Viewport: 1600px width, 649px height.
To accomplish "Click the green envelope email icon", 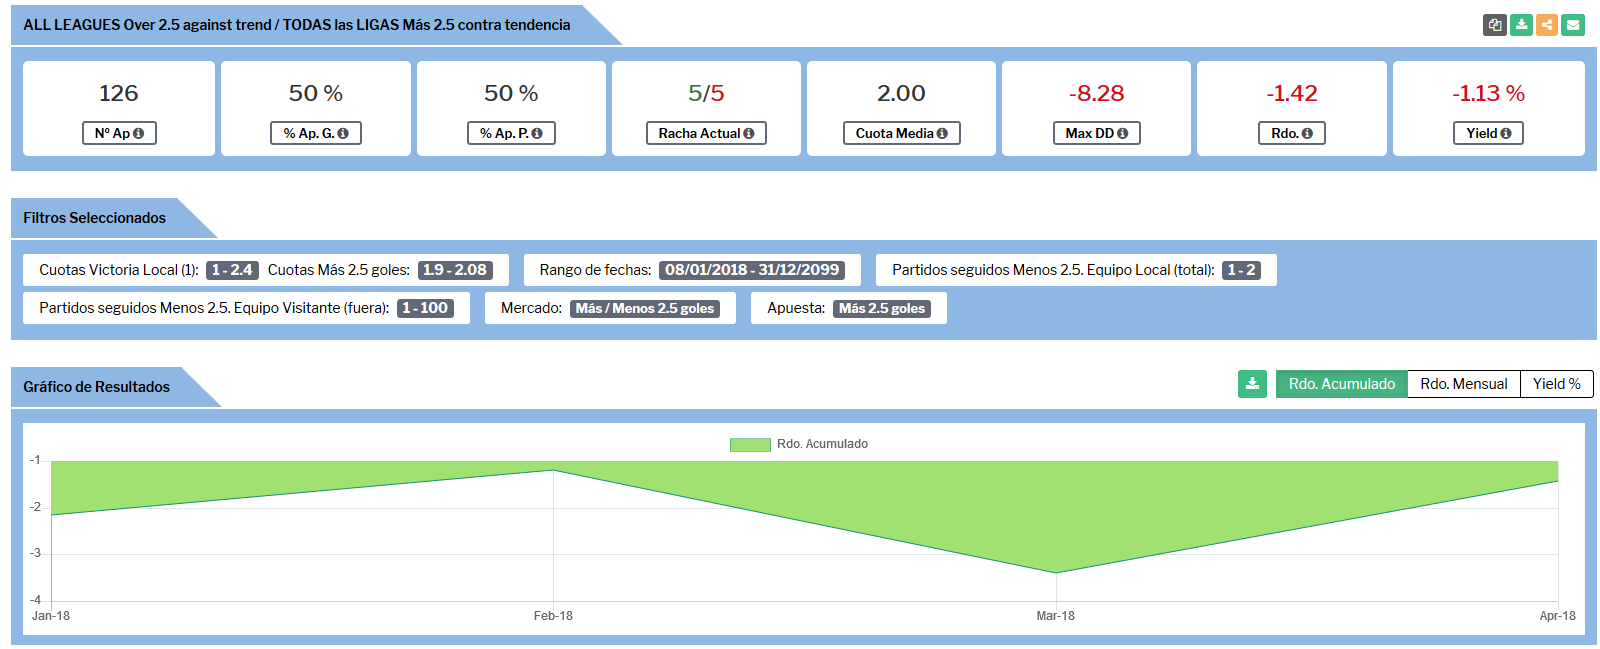I will click(1573, 25).
